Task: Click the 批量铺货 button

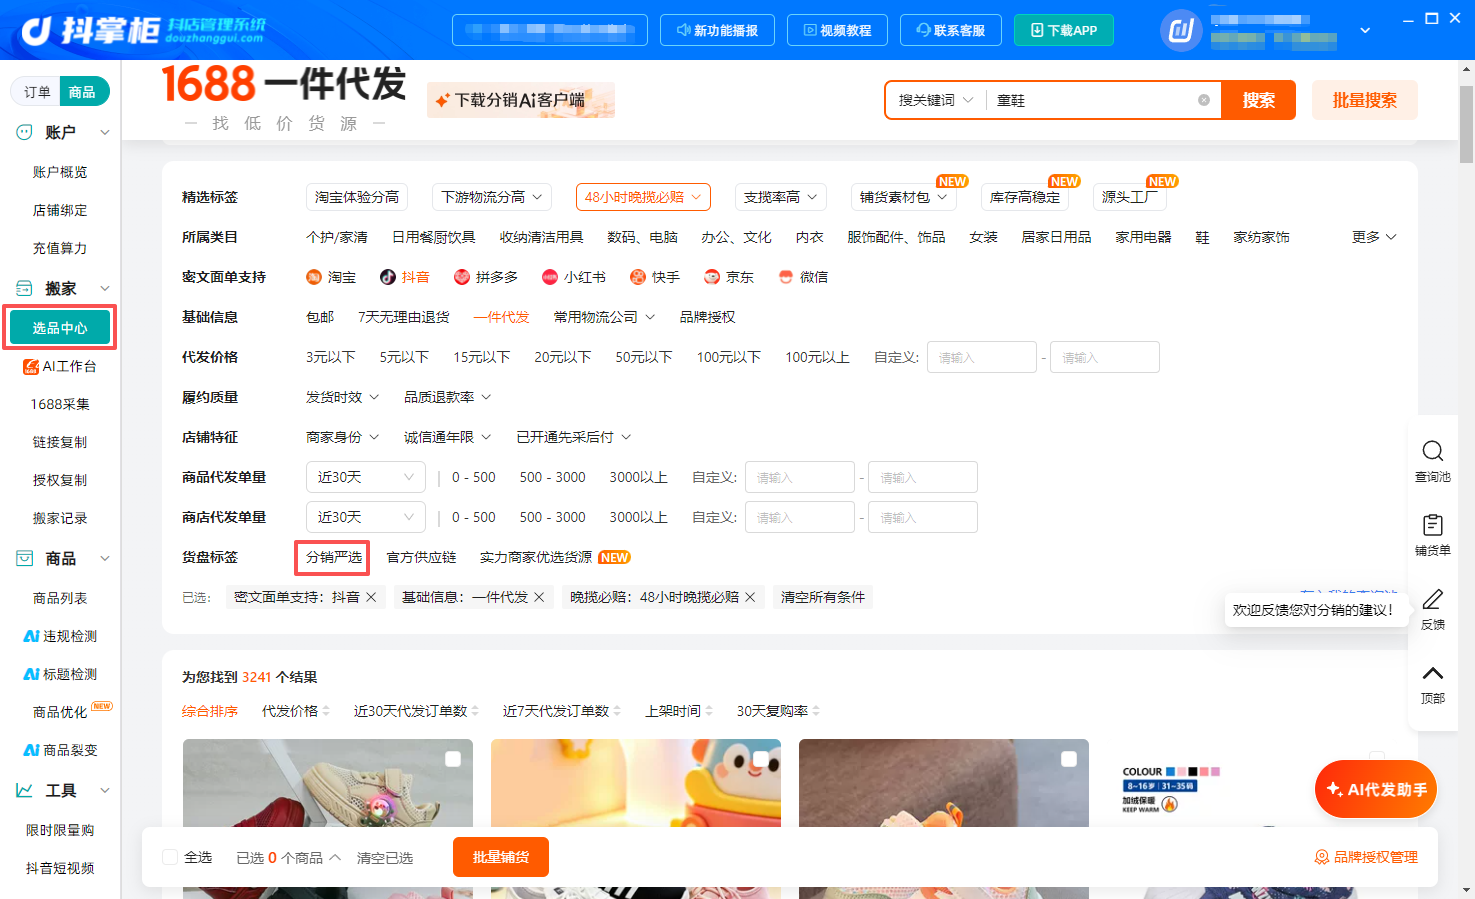Action: click(x=501, y=857)
